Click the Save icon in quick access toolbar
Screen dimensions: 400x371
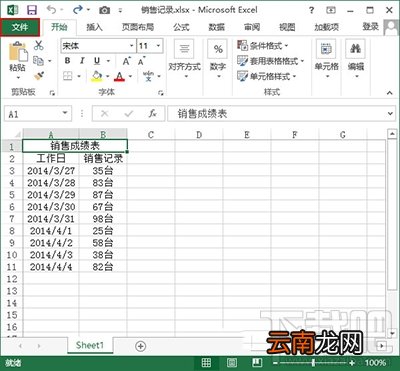[32, 10]
